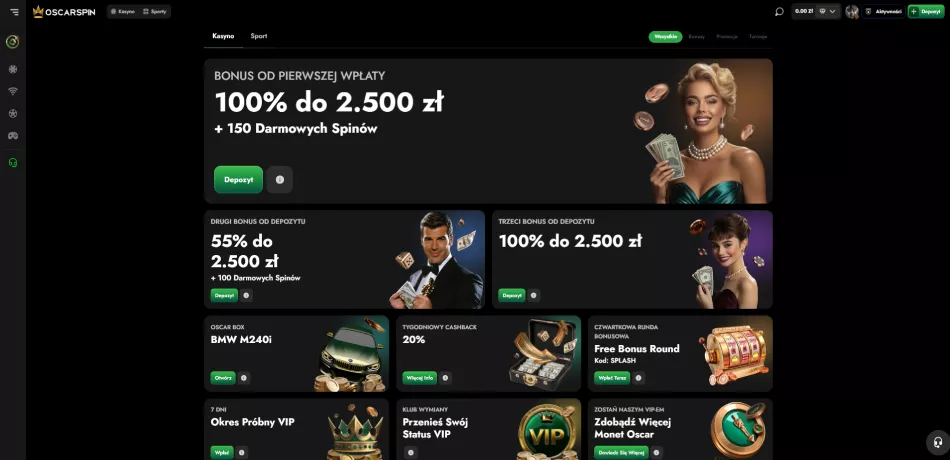This screenshot has width=950, height=460.
Task: Click the OscarSpin logo
Action: pos(64,12)
